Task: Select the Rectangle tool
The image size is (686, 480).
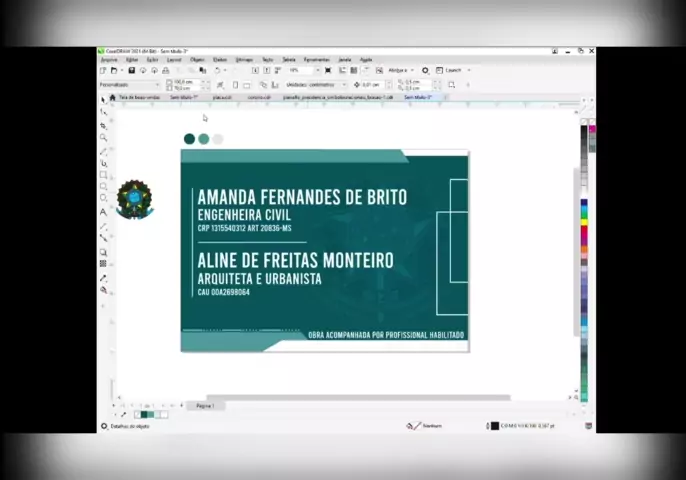Action: (103, 175)
